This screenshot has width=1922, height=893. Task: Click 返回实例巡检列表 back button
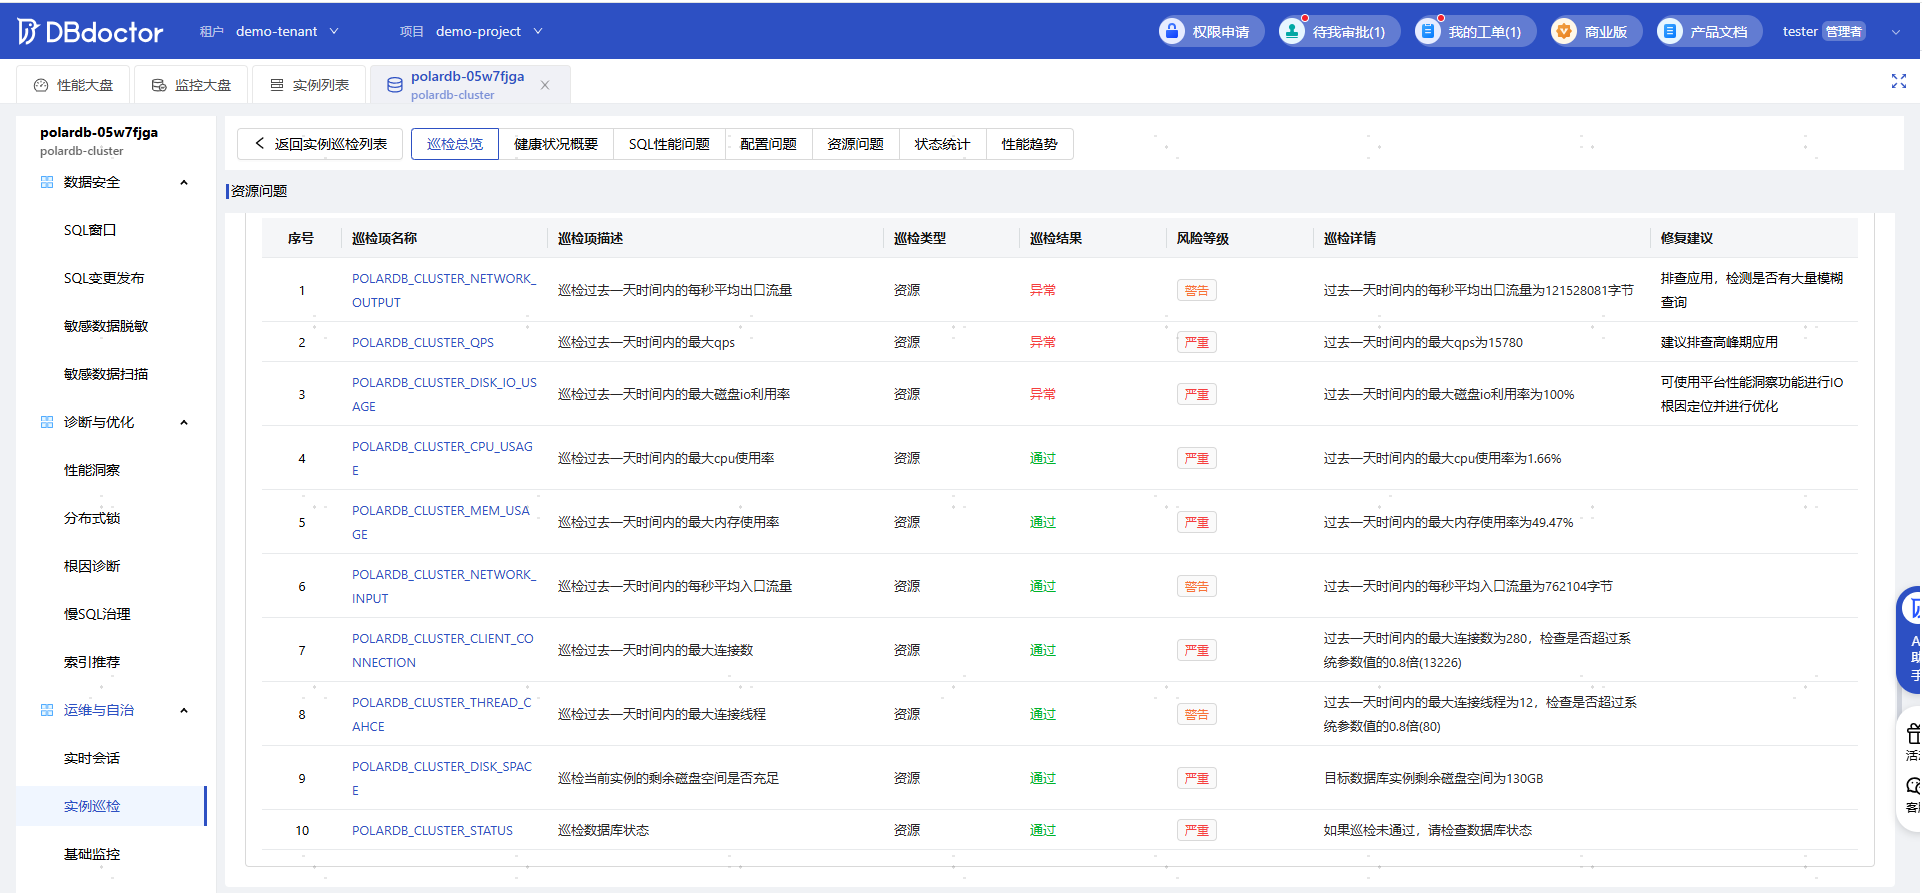tap(320, 144)
